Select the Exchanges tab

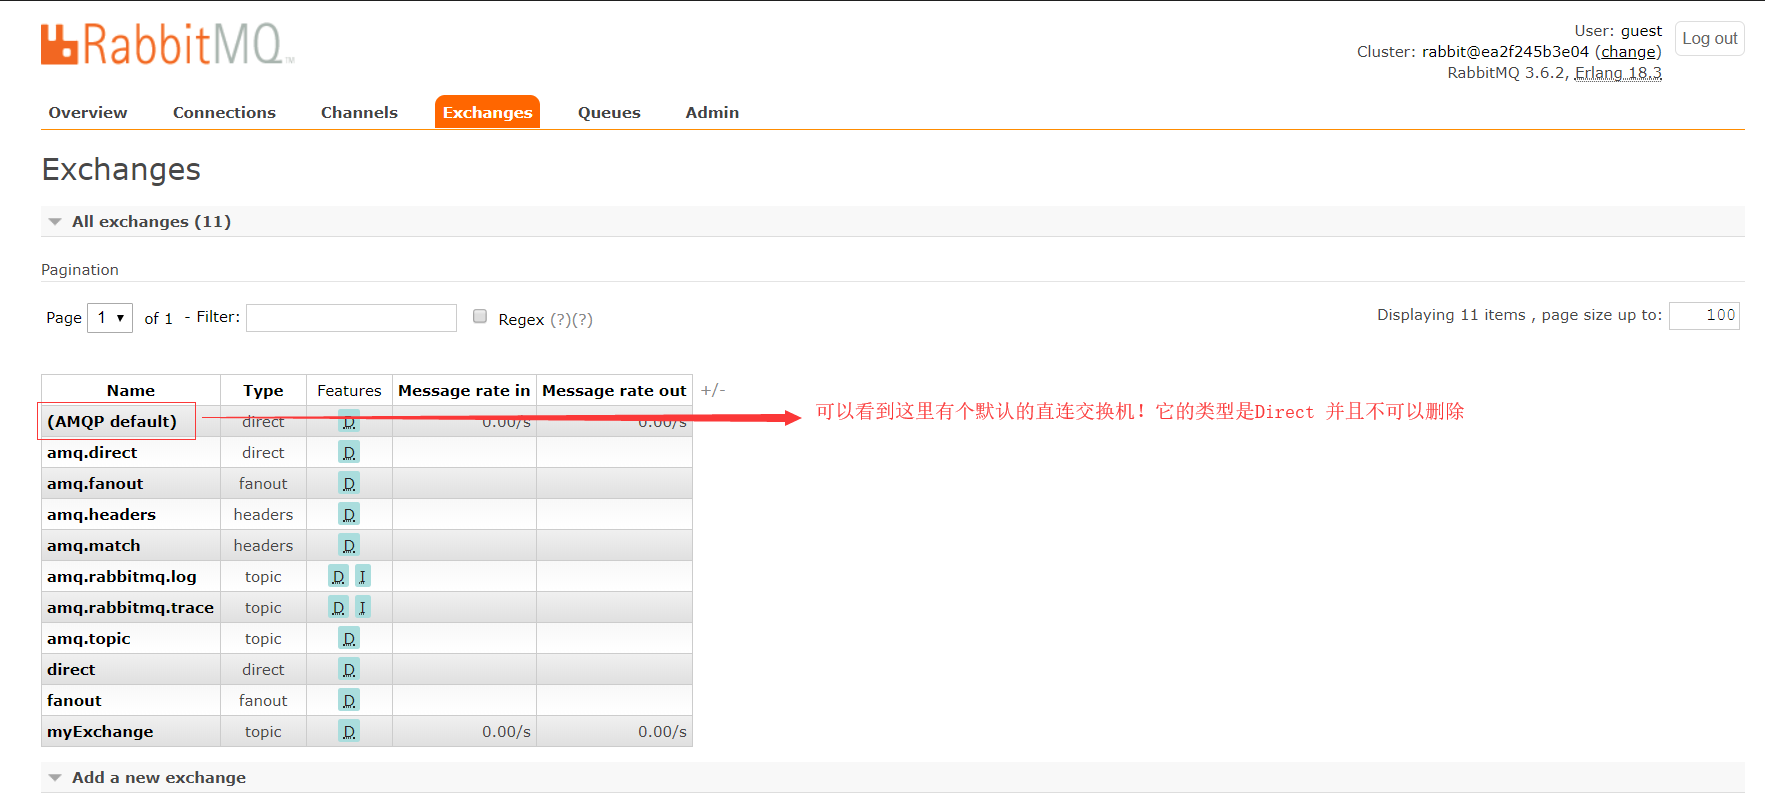tap(487, 112)
